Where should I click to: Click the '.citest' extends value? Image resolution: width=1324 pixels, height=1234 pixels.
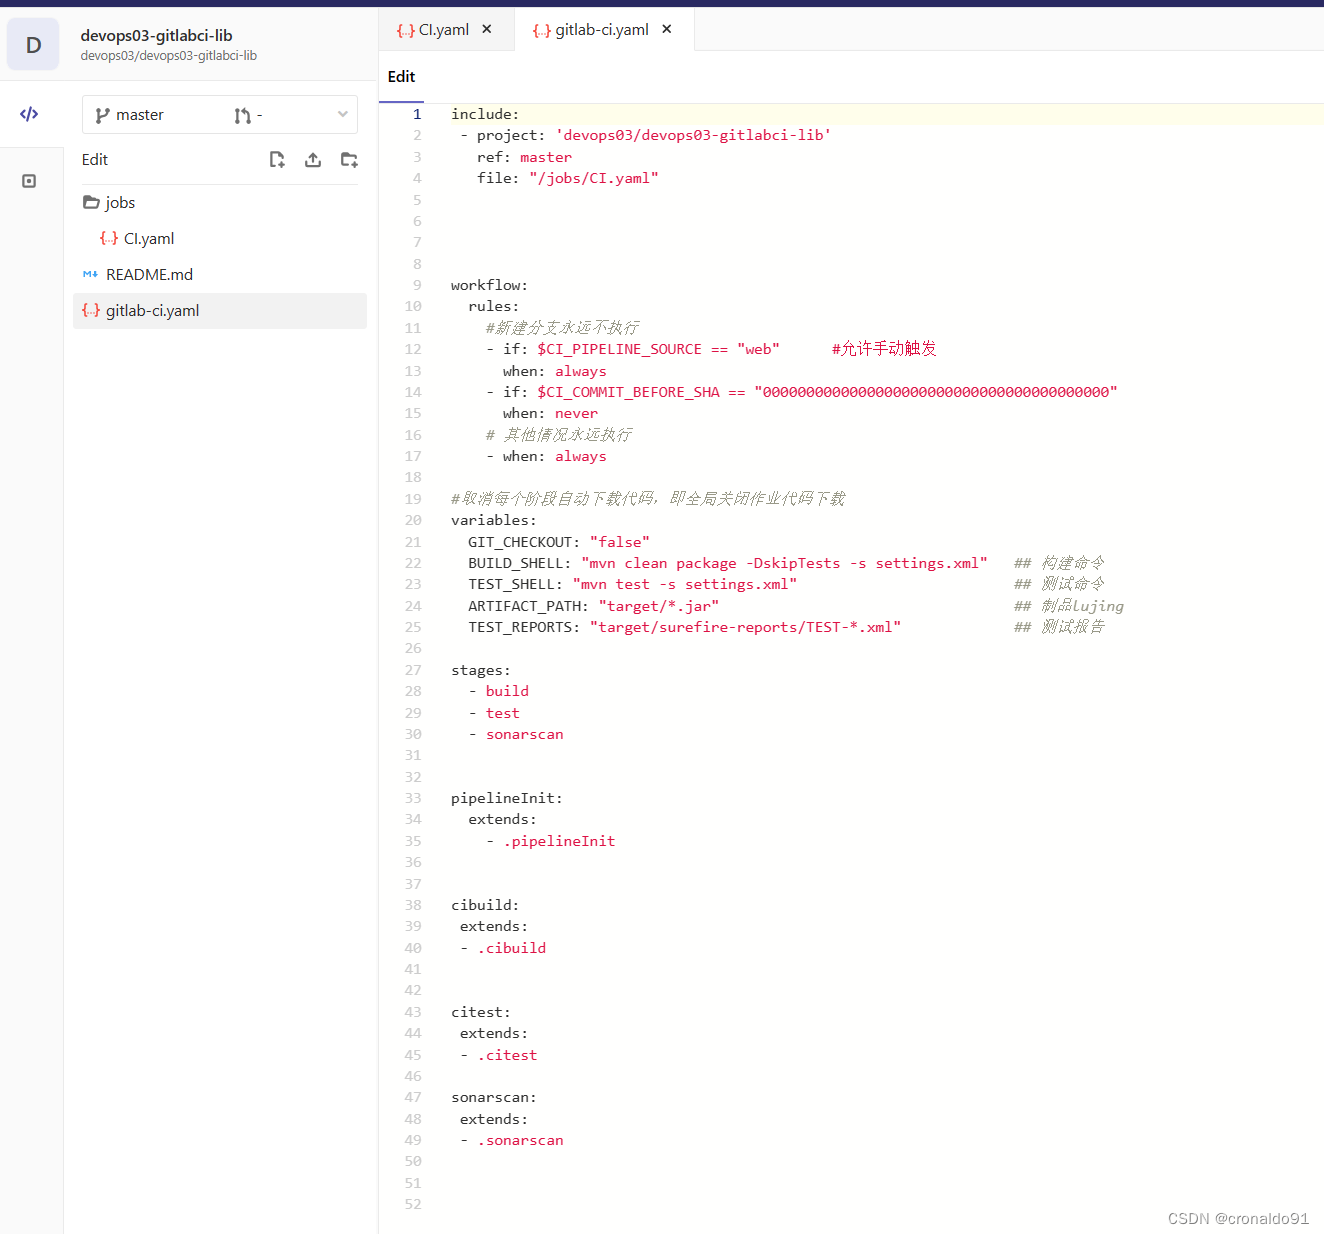(x=507, y=1055)
